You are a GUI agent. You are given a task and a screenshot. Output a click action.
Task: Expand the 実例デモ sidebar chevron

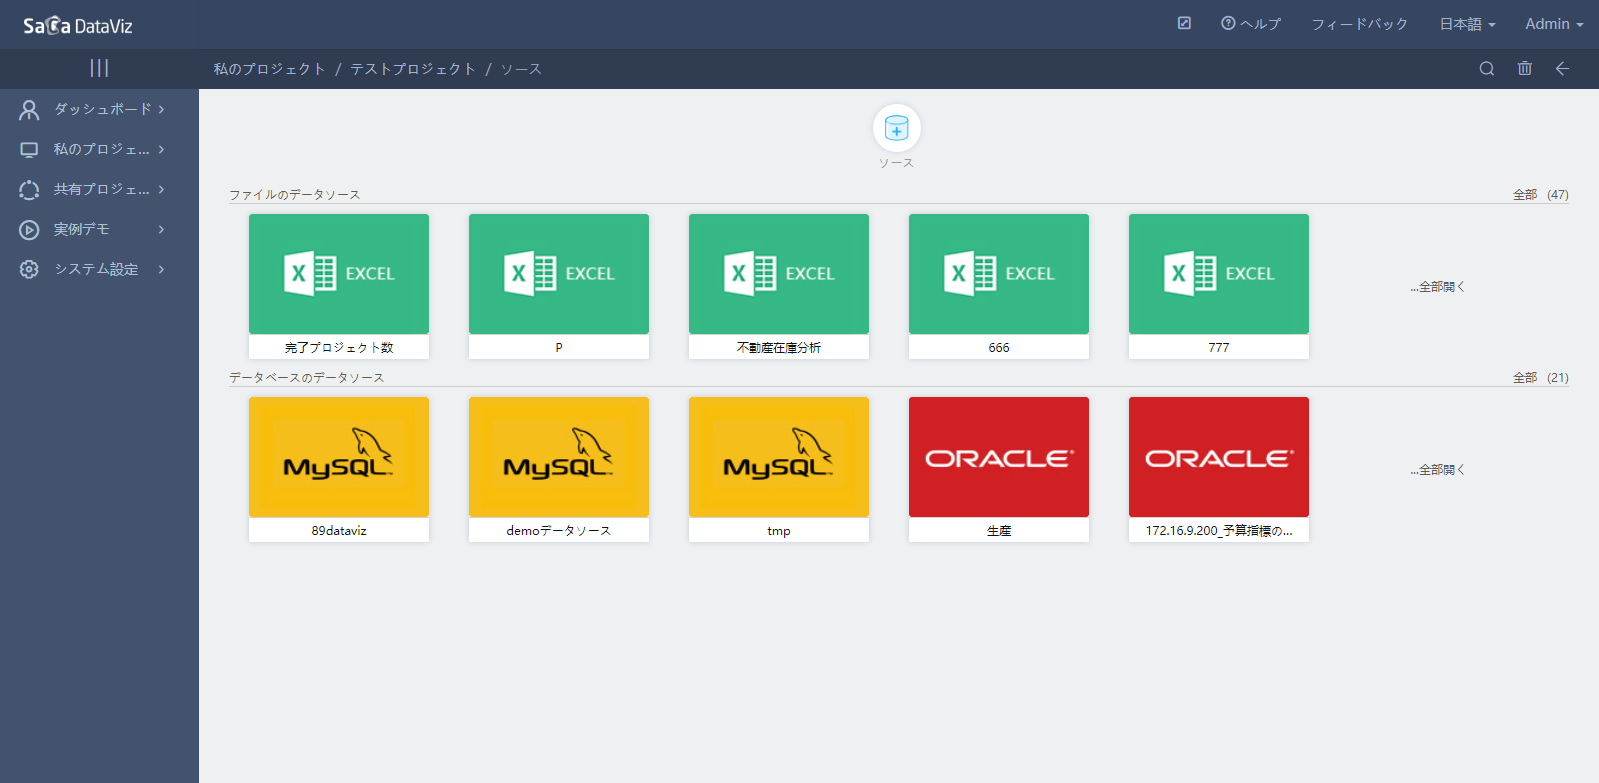161,229
